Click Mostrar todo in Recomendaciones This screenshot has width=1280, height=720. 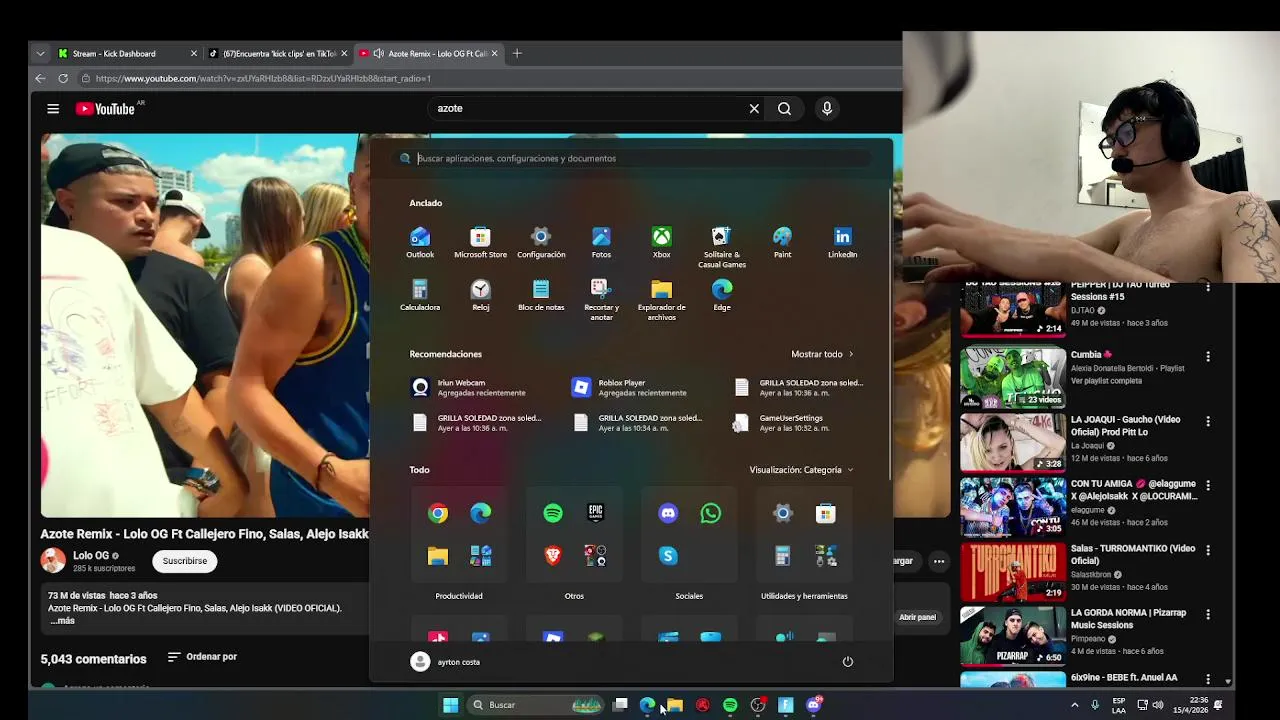click(822, 354)
